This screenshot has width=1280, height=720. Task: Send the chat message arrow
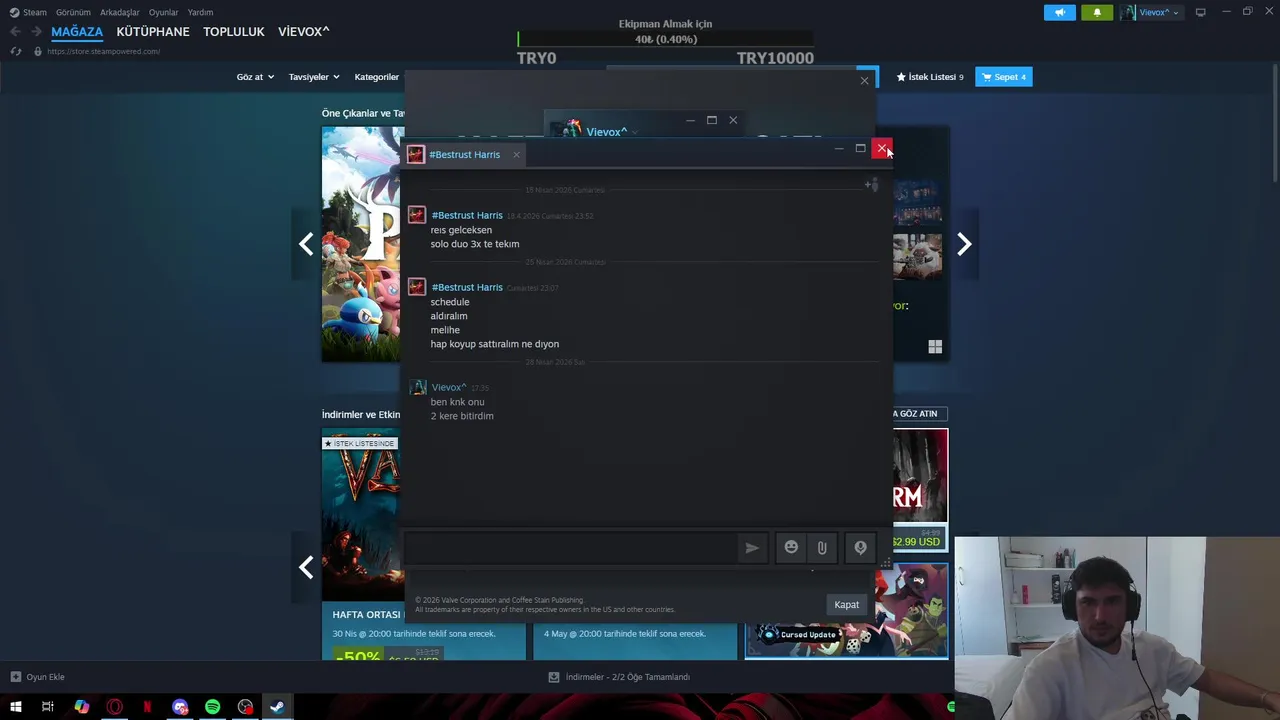click(x=752, y=548)
